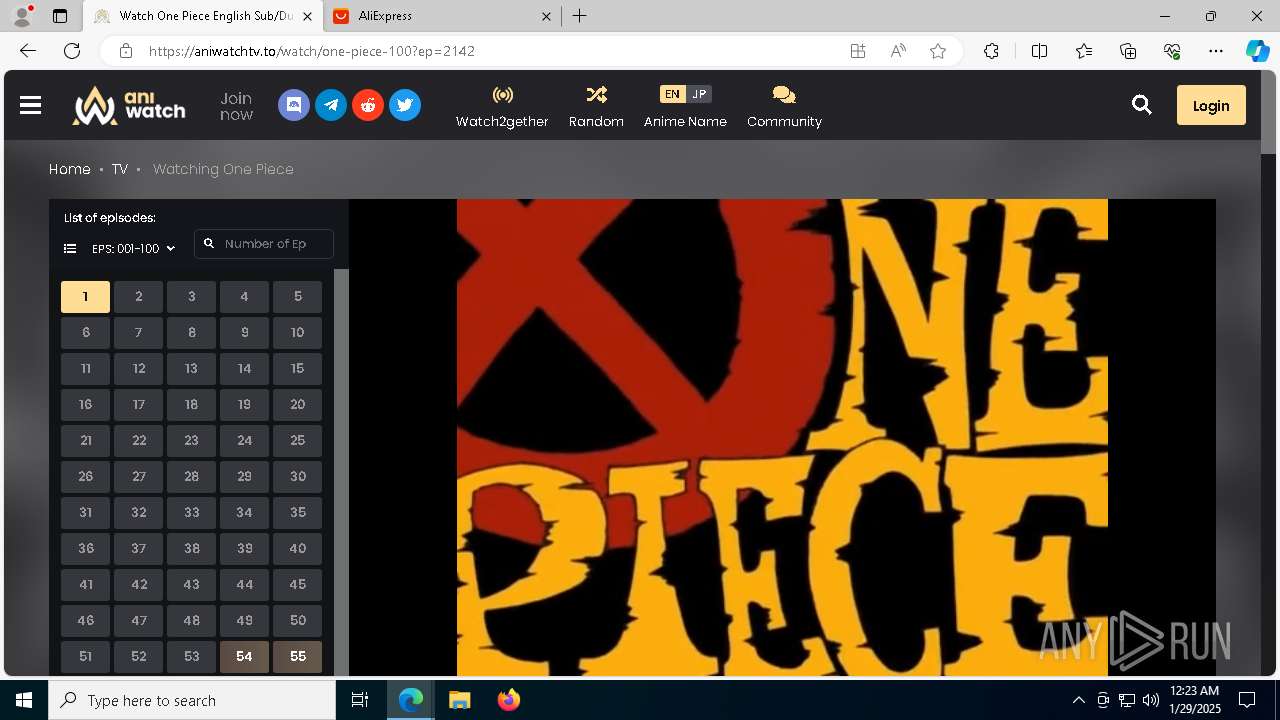The width and height of the screenshot is (1280, 720).
Task: Show hidden system tray icons
Action: [x=1078, y=700]
